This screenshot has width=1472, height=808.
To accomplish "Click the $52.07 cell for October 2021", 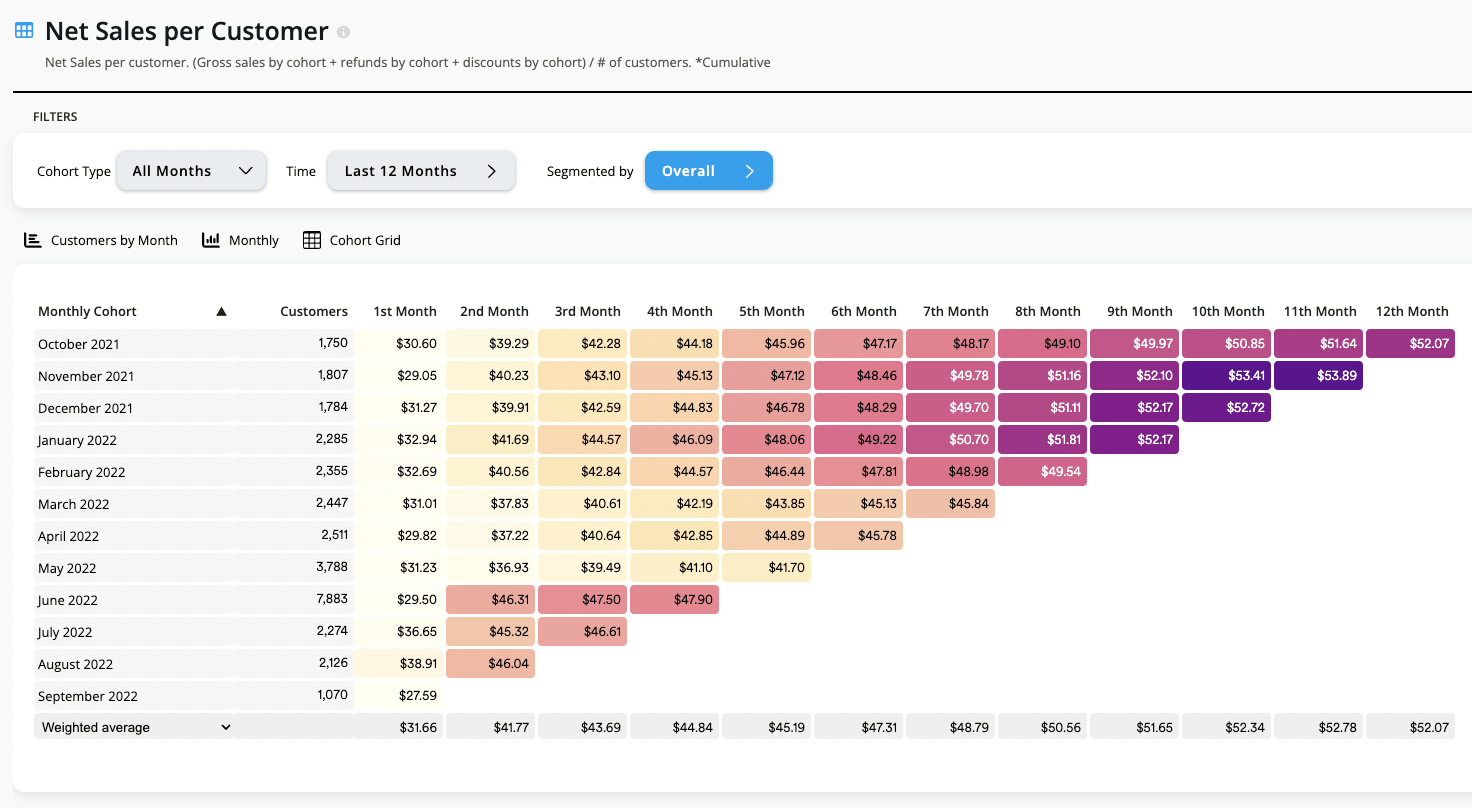I will (1410, 344).
